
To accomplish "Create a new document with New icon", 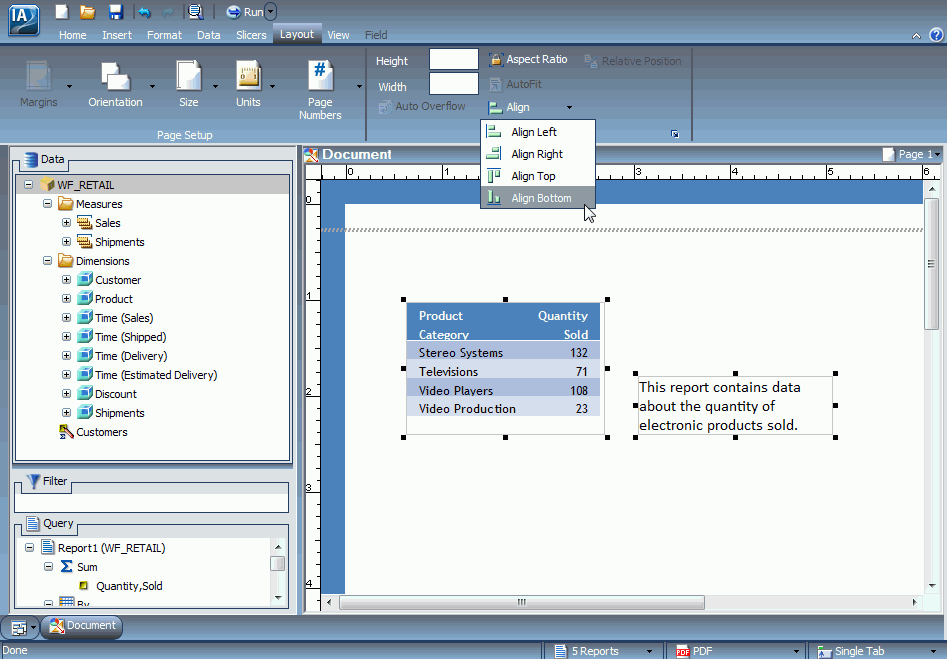I will [62, 11].
